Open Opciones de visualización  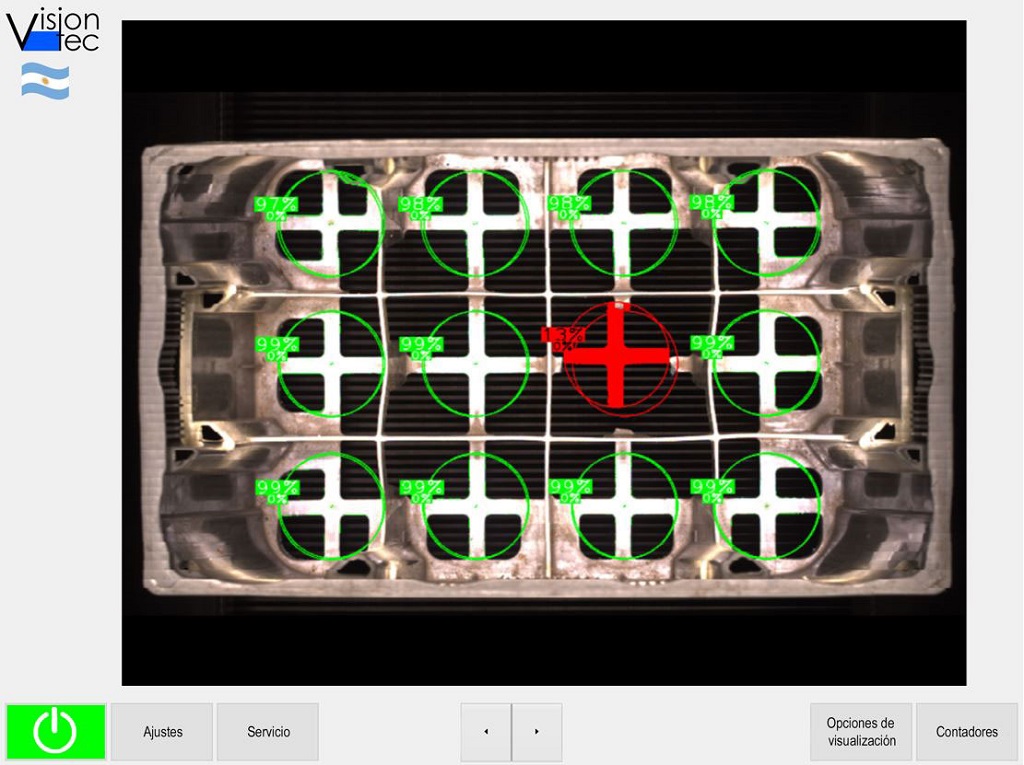pyautogui.click(x=861, y=732)
